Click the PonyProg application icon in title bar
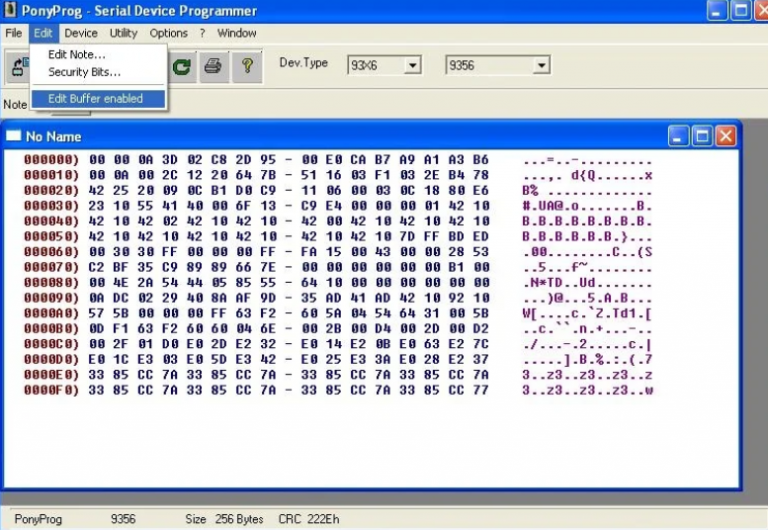The width and height of the screenshot is (768, 530). tap(12, 11)
